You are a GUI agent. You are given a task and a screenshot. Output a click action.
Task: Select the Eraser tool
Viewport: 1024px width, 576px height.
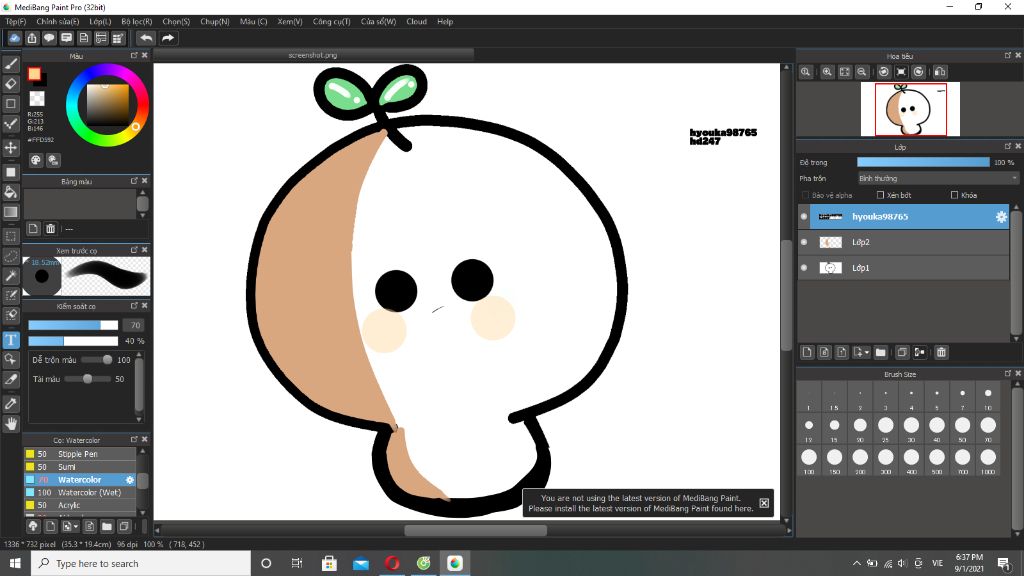pos(11,84)
